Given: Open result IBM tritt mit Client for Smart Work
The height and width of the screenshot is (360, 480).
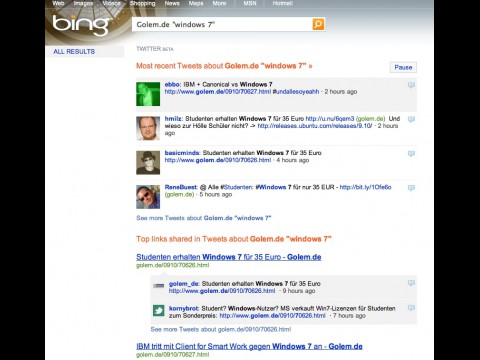Looking at the screenshot, I should (249, 346).
